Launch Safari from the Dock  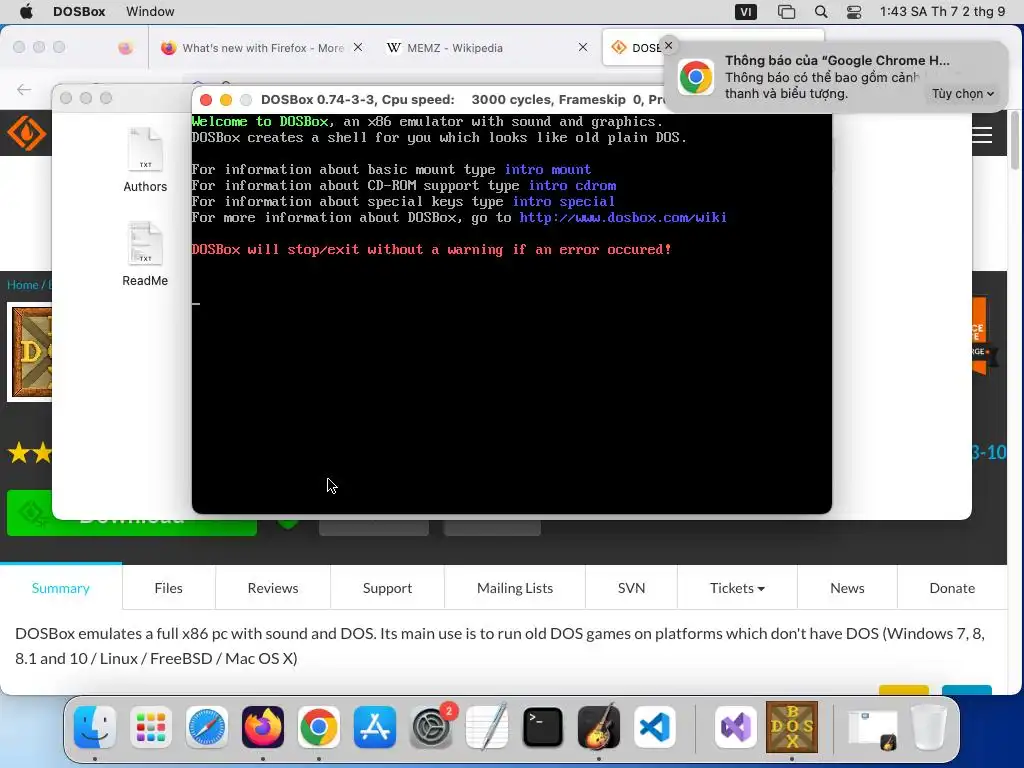point(207,727)
